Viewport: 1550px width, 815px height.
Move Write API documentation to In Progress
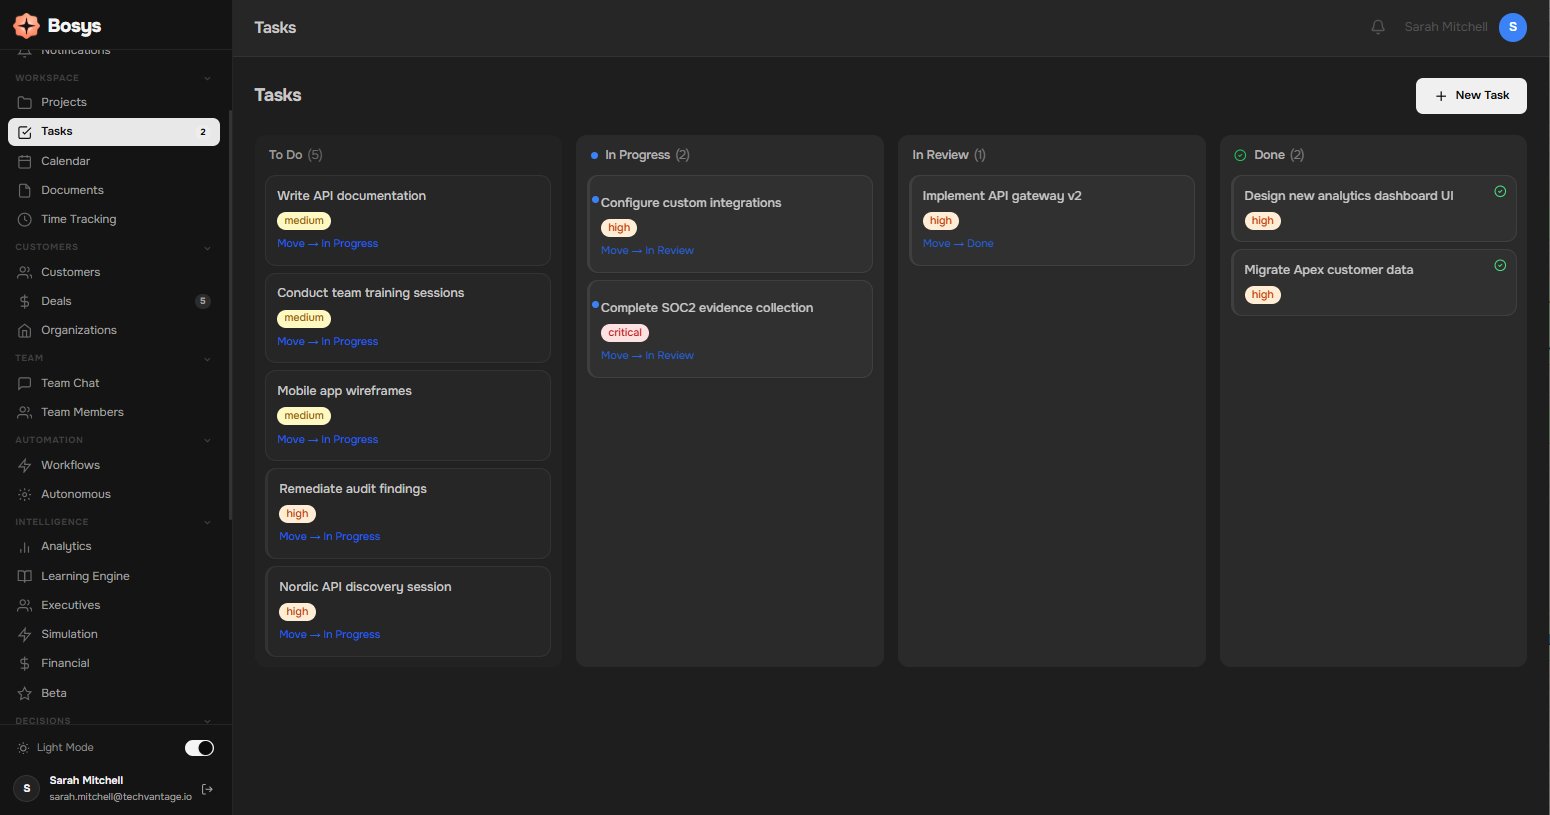[x=327, y=244]
